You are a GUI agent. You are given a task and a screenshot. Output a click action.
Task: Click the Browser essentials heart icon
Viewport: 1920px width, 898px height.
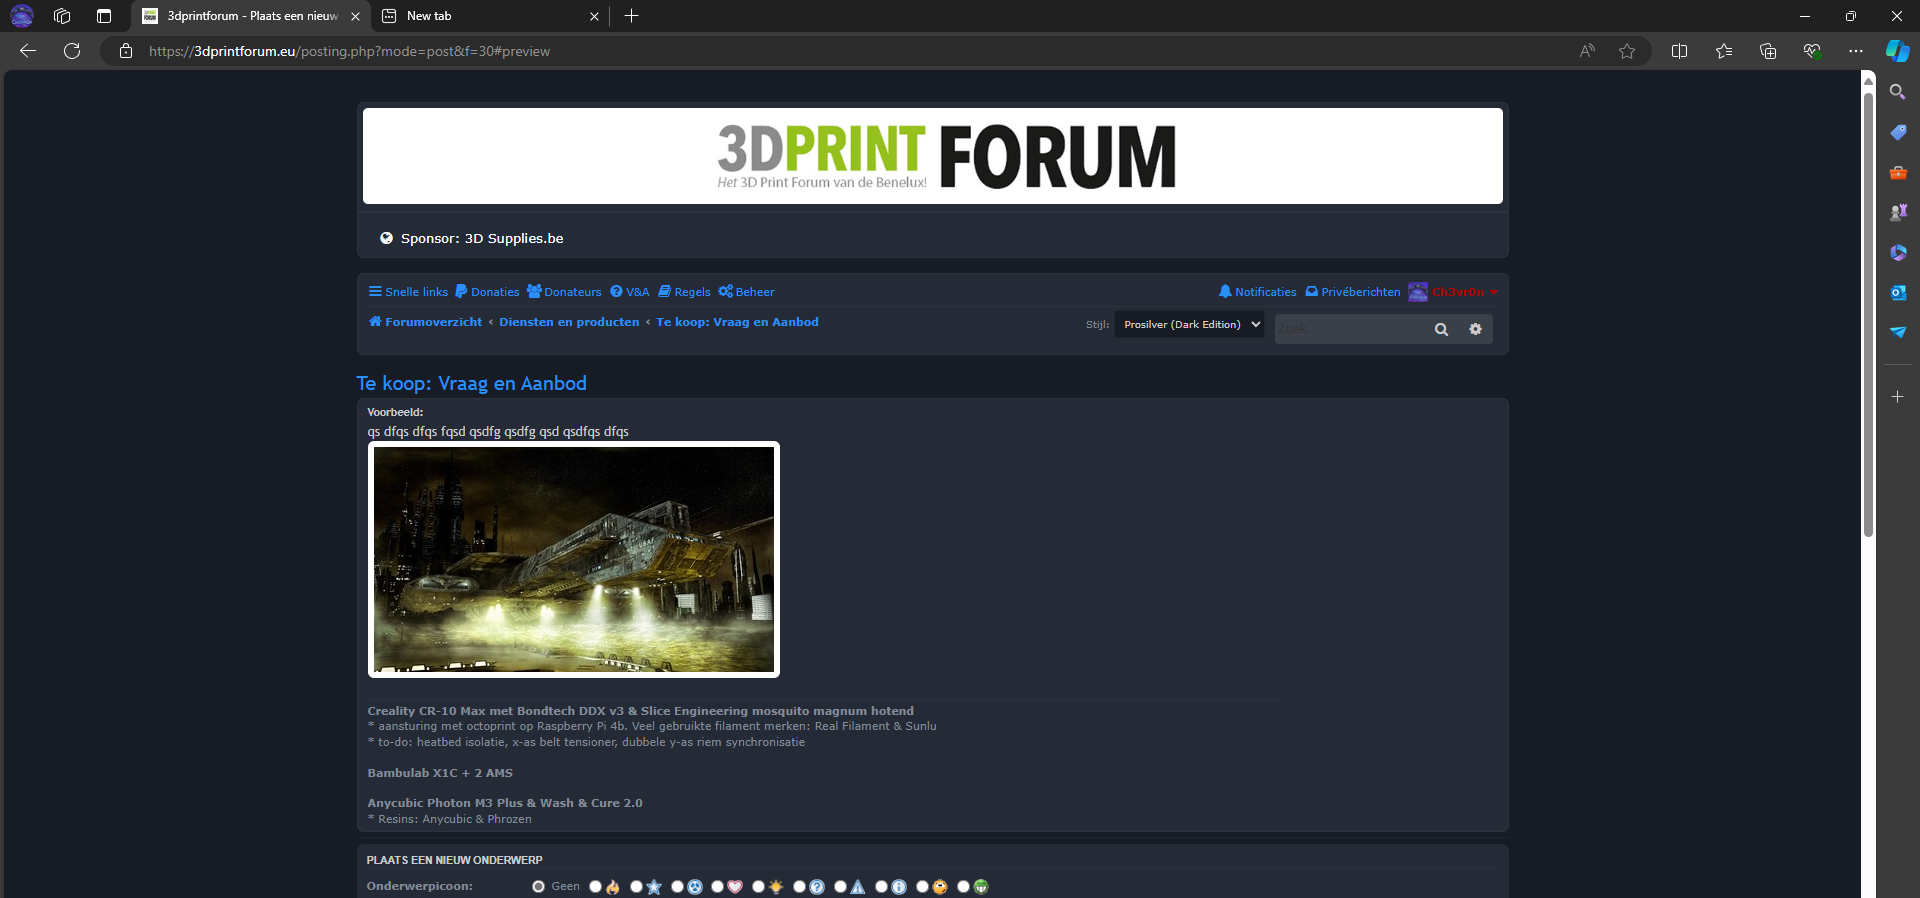(x=1812, y=51)
